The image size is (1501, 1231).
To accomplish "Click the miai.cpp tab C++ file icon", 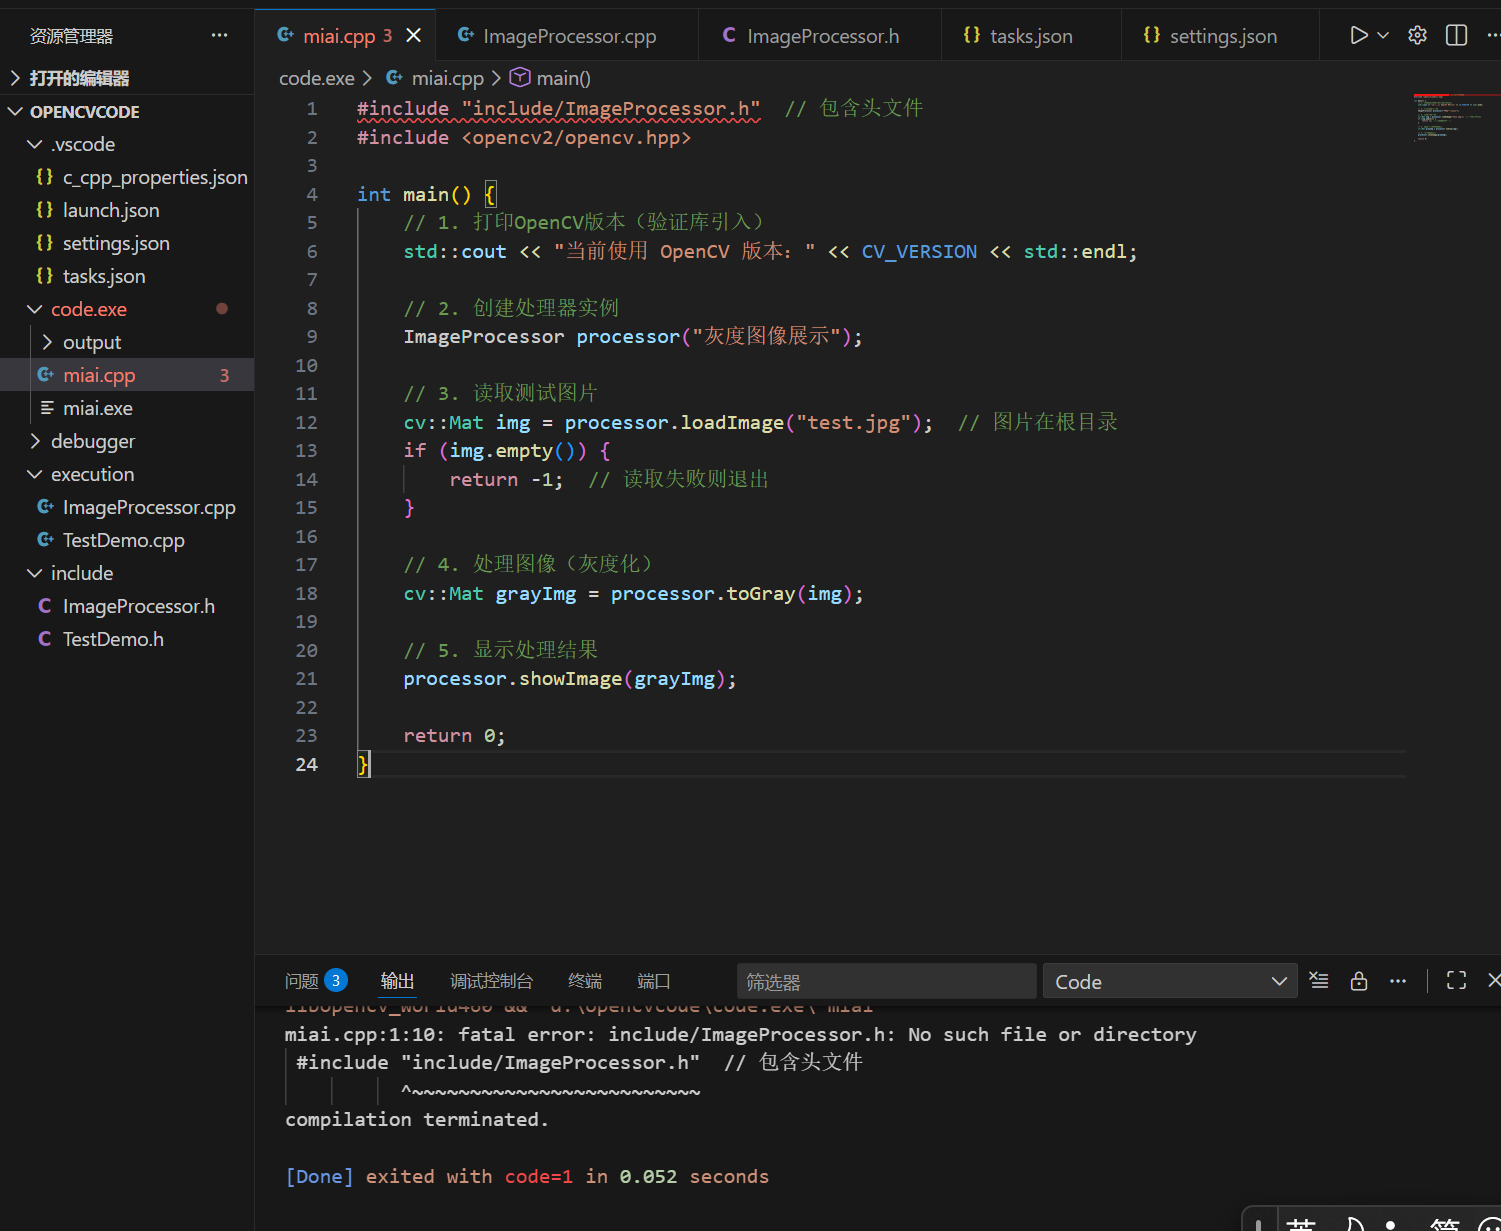I will click(x=286, y=35).
